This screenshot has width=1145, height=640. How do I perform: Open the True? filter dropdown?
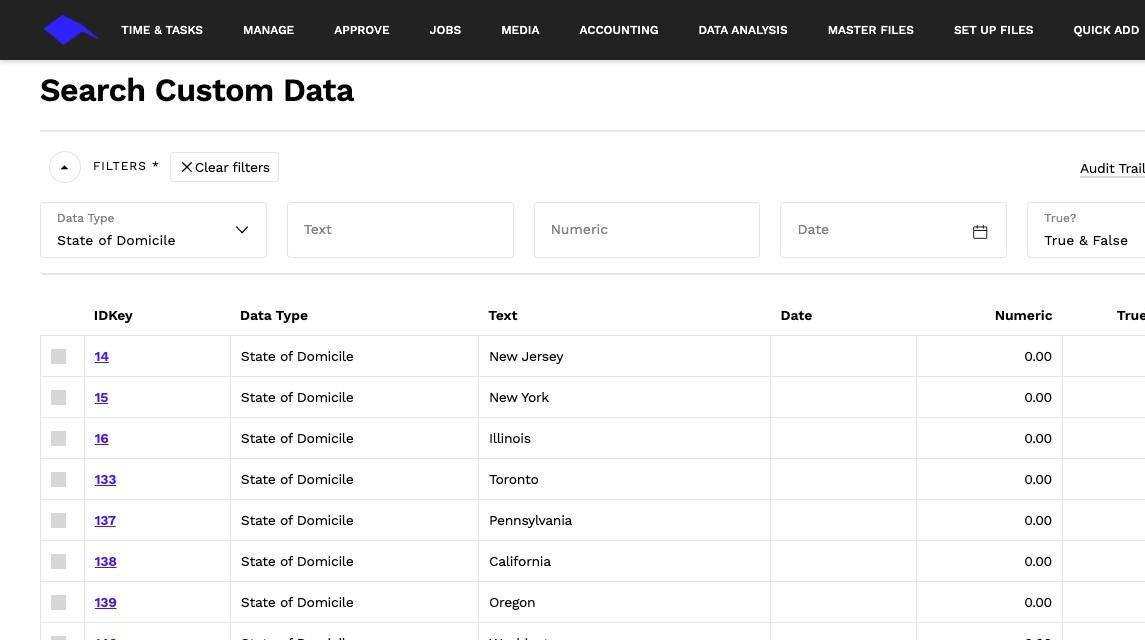pyautogui.click(x=1086, y=230)
